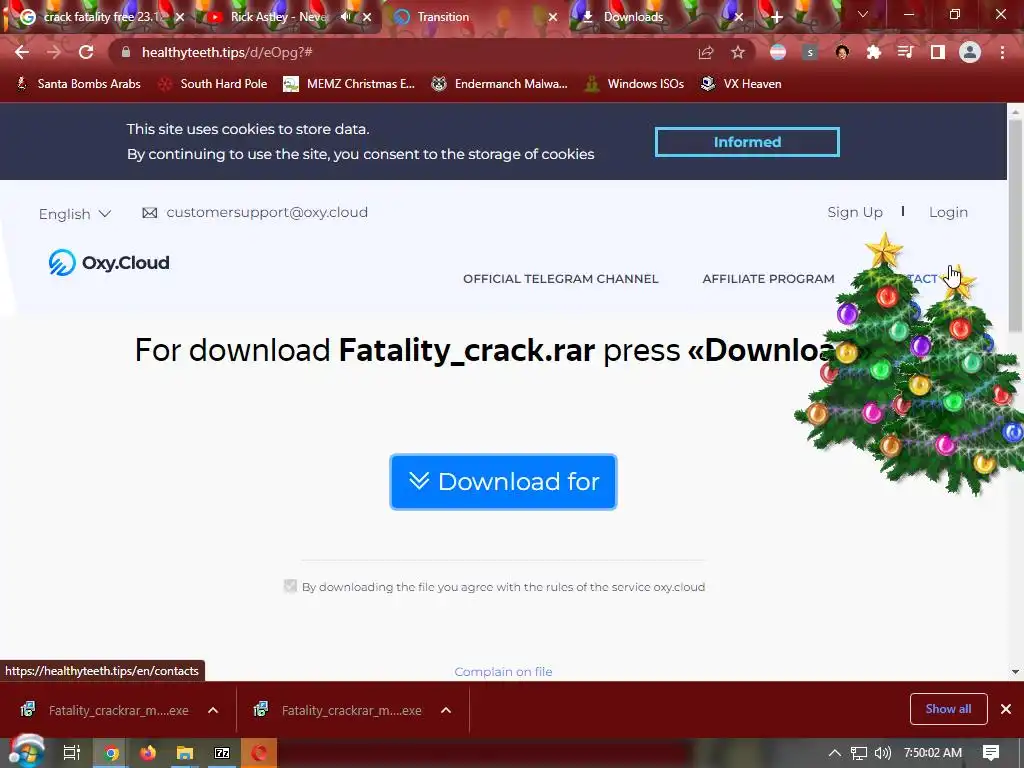1024x768 pixels.
Task: Toggle the browser side panel icon
Action: (938, 52)
